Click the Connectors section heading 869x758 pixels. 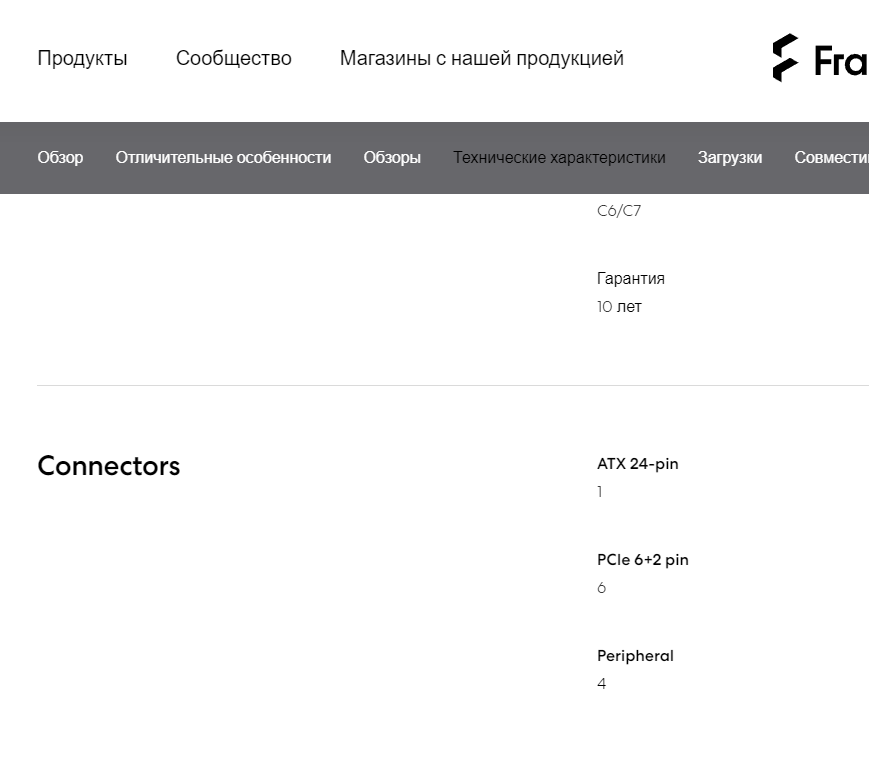108,466
